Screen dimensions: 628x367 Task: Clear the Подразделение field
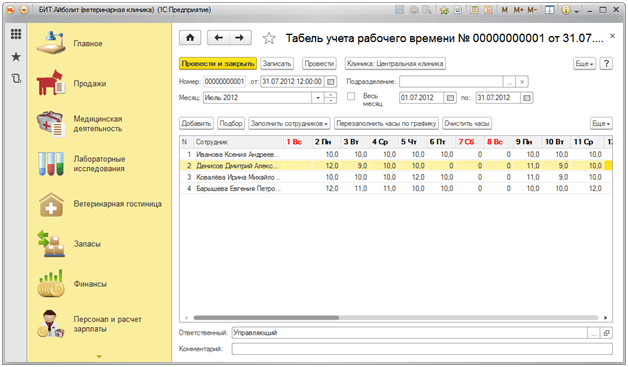pos(522,82)
